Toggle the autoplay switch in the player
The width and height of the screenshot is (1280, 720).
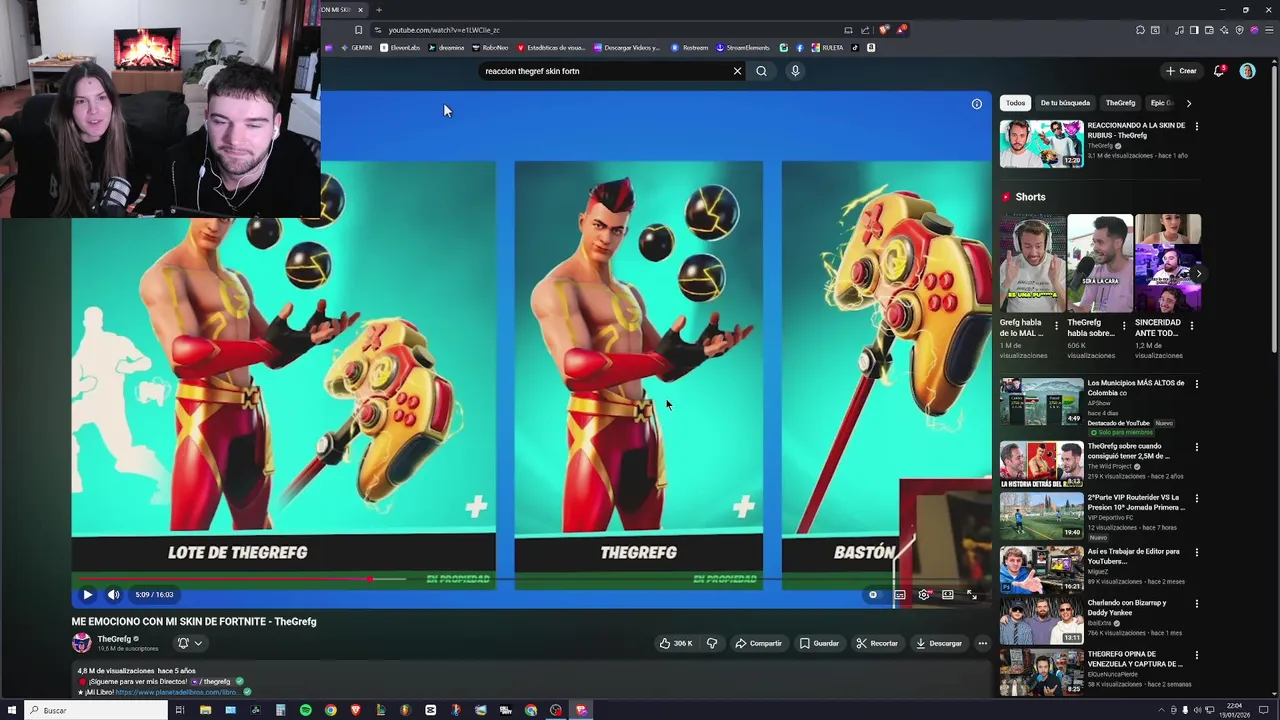(873, 594)
